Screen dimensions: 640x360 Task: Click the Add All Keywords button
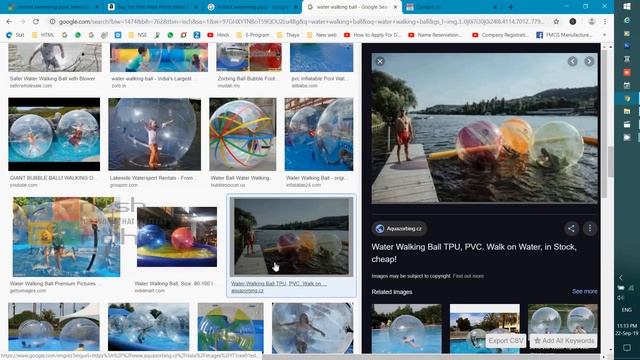tap(564, 340)
